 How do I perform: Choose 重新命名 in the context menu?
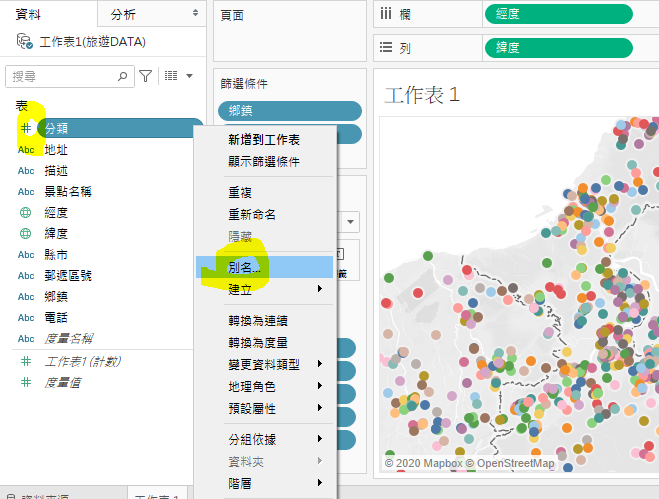(x=264, y=214)
